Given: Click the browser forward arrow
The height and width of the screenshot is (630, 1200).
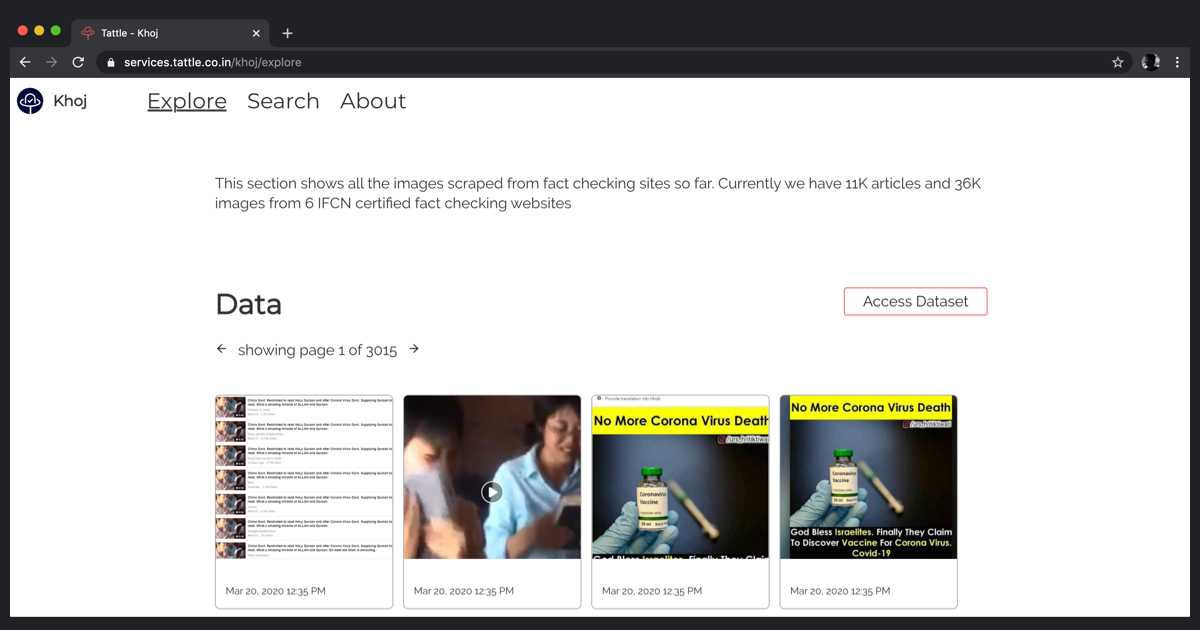Looking at the screenshot, I should (52, 62).
